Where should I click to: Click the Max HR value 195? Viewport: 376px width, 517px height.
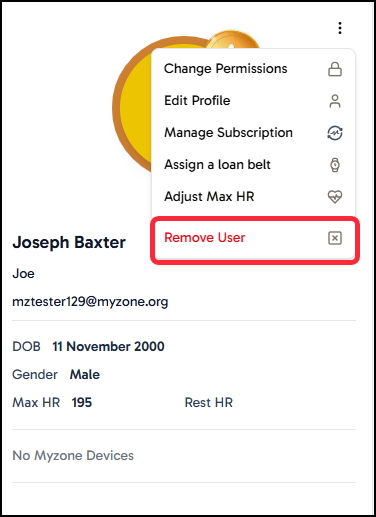(82, 403)
